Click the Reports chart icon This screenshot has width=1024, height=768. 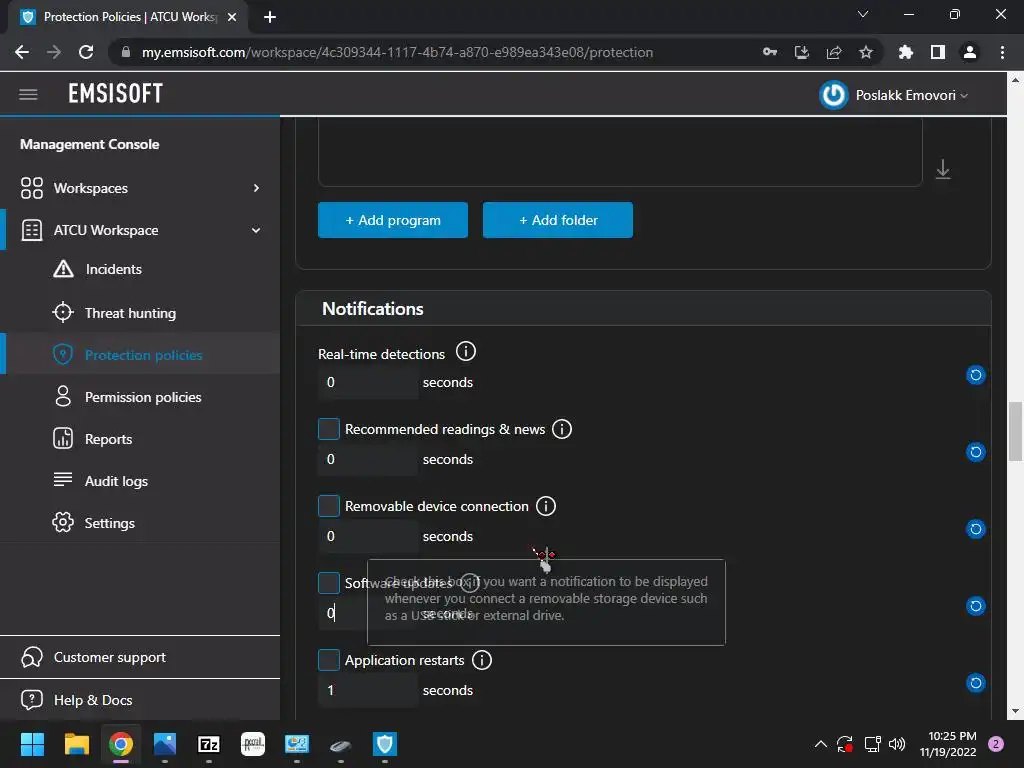pos(63,439)
